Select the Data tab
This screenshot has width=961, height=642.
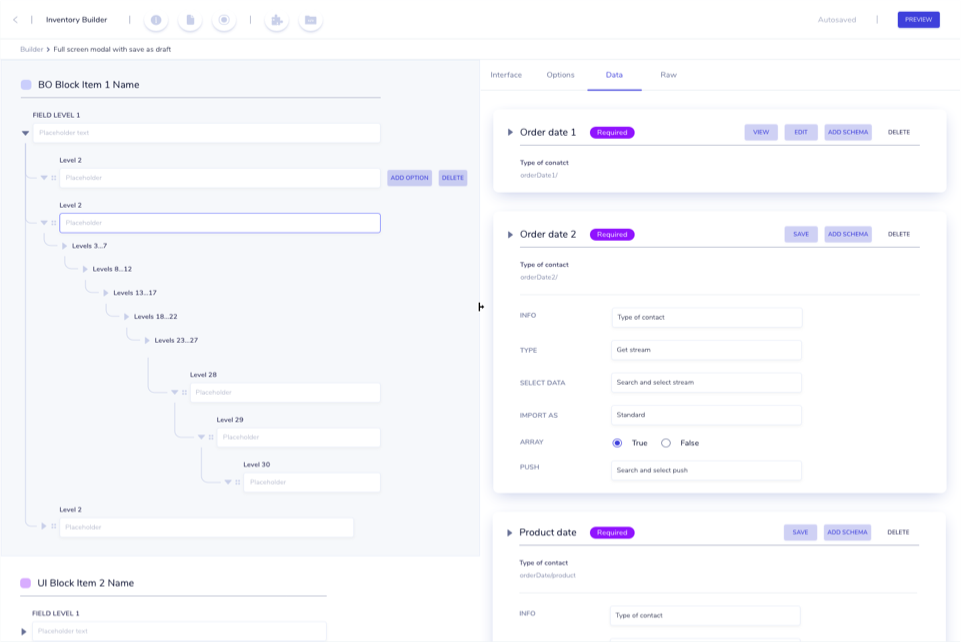point(614,75)
